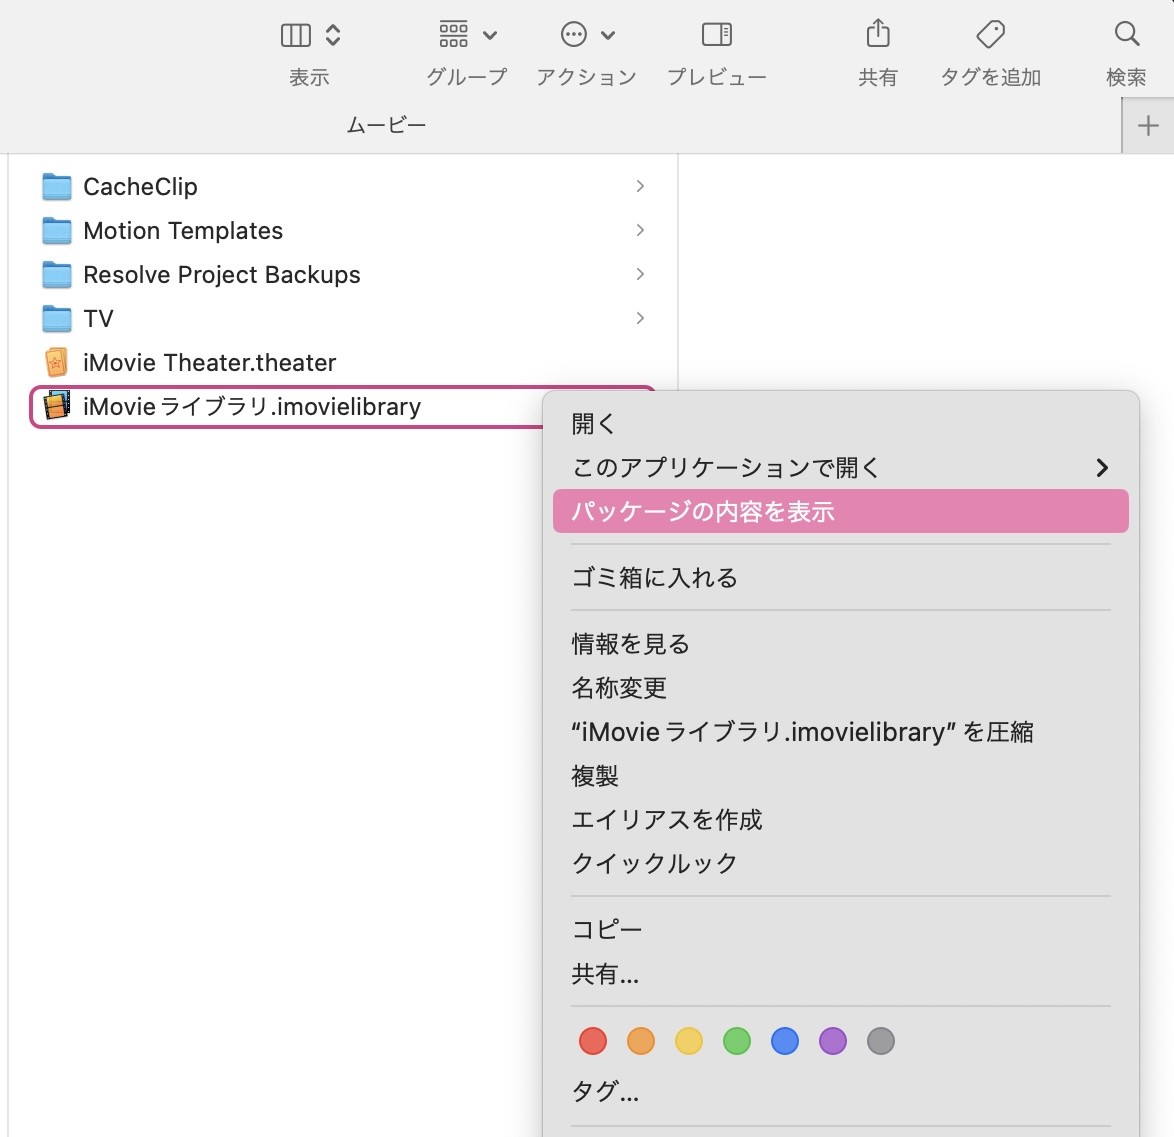The image size is (1174, 1137).
Task: Click the add tags icon
Action: coord(991,34)
